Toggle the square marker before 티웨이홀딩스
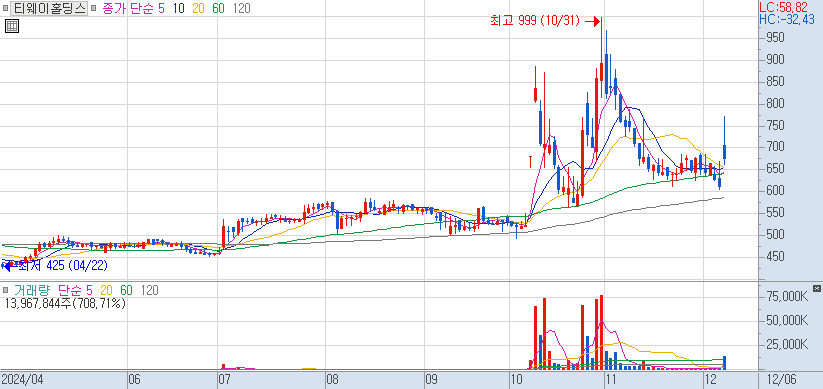Screen dimensions: 823x389 [6, 8]
